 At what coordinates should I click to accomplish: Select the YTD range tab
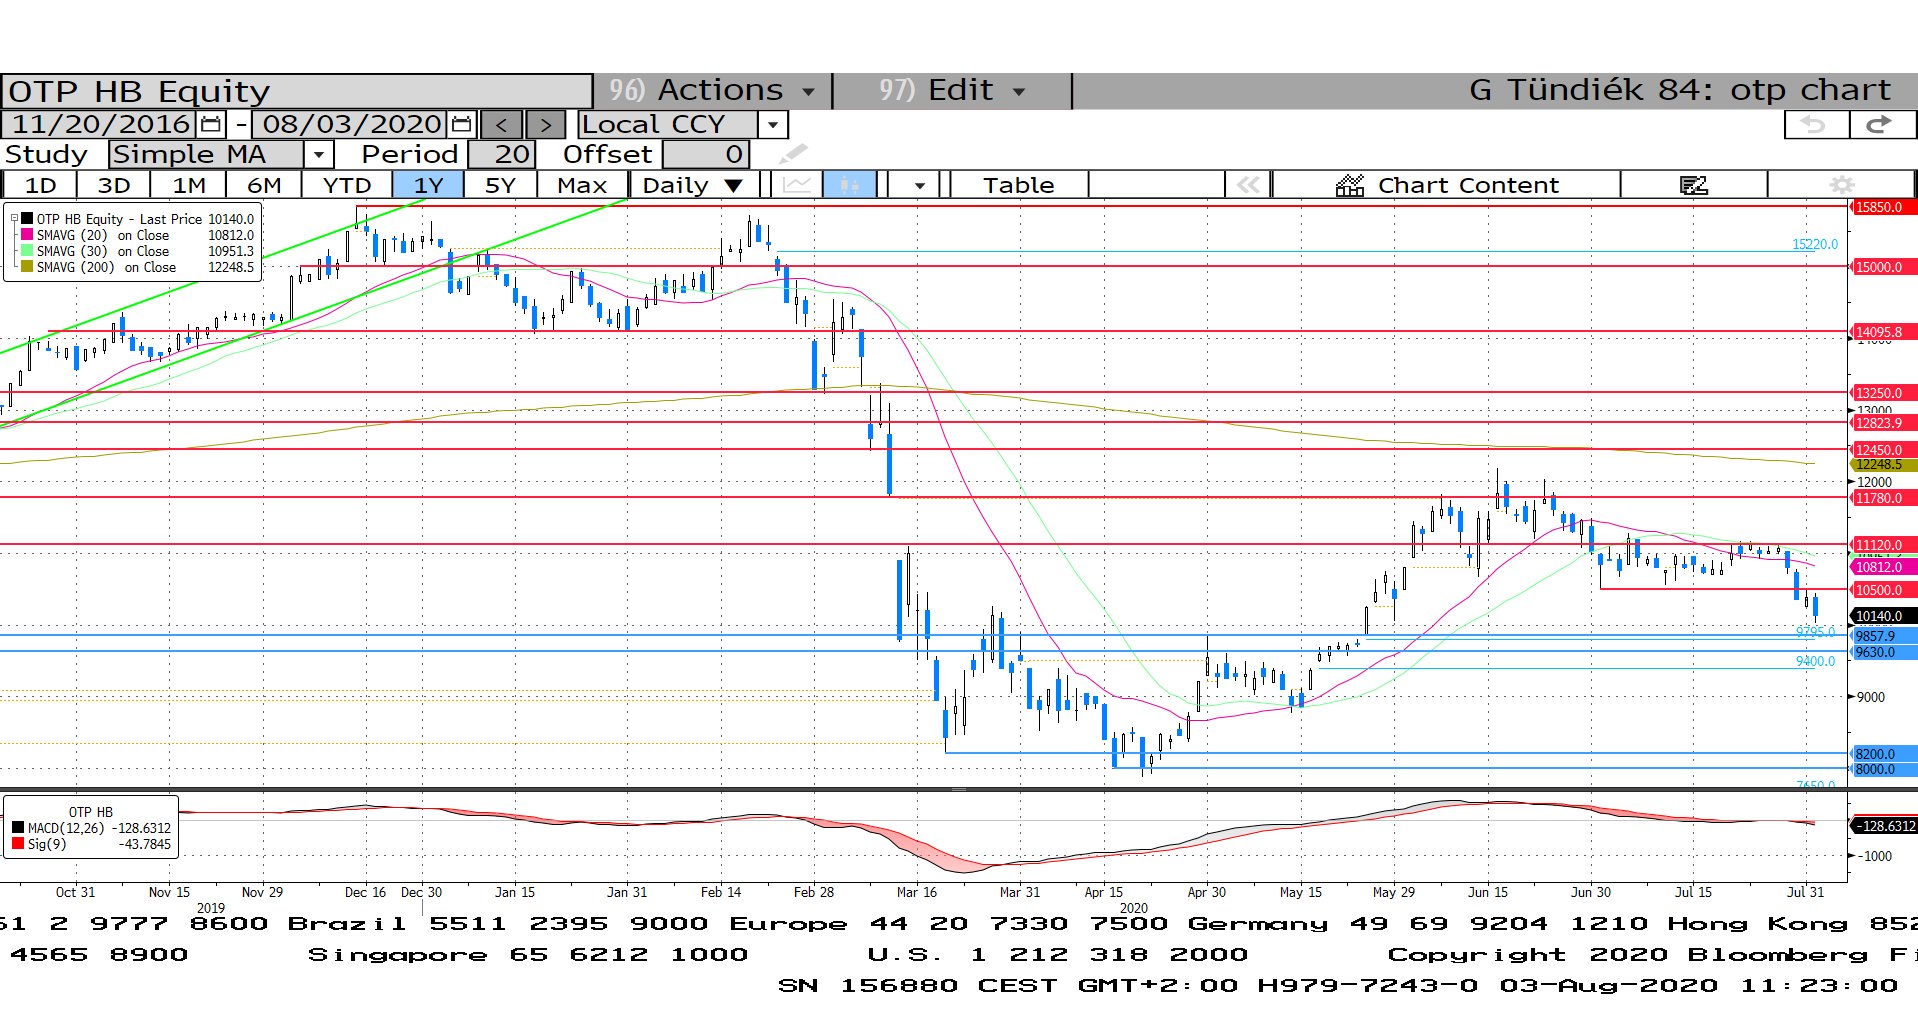tap(347, 185)
